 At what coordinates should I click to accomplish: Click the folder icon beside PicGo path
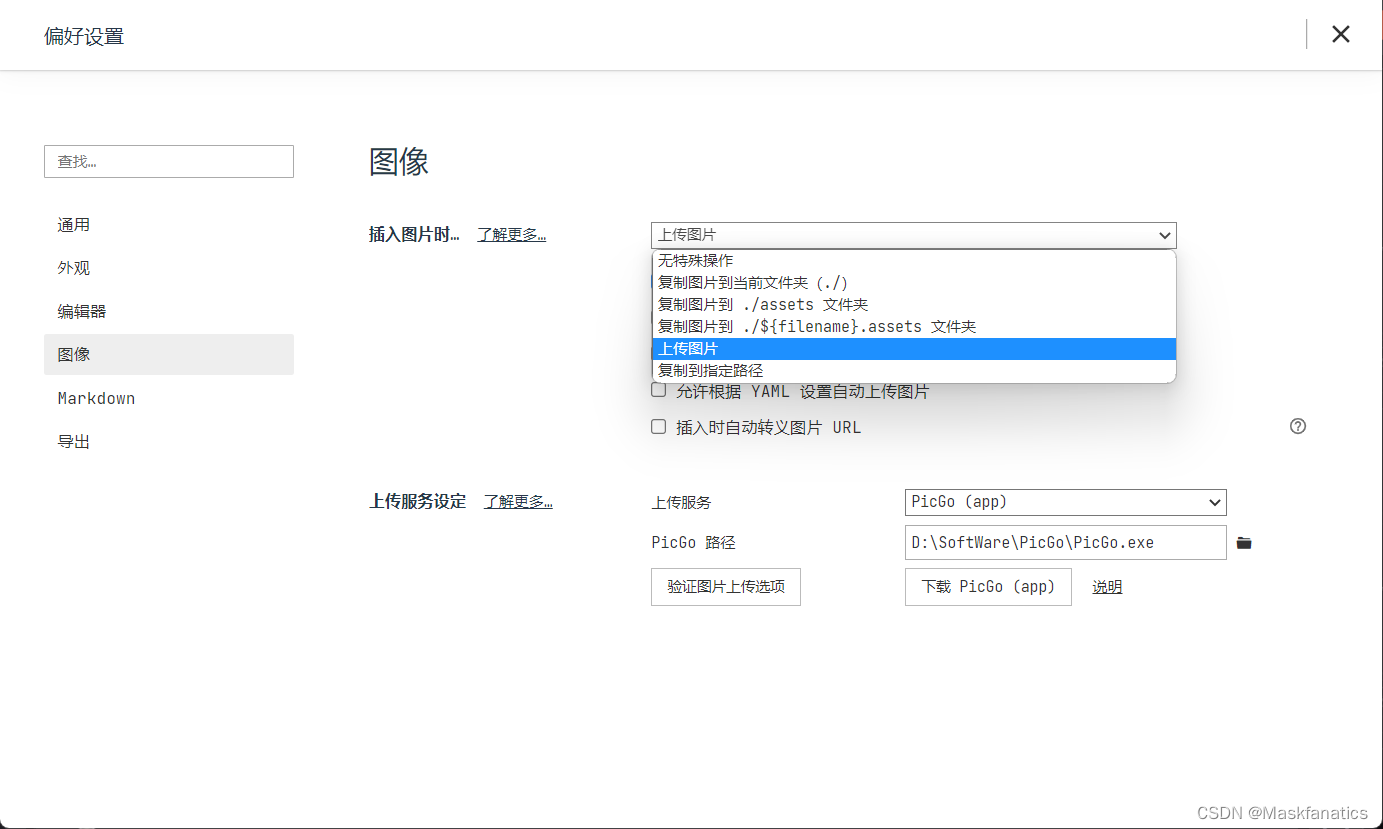pos(1244,543)
